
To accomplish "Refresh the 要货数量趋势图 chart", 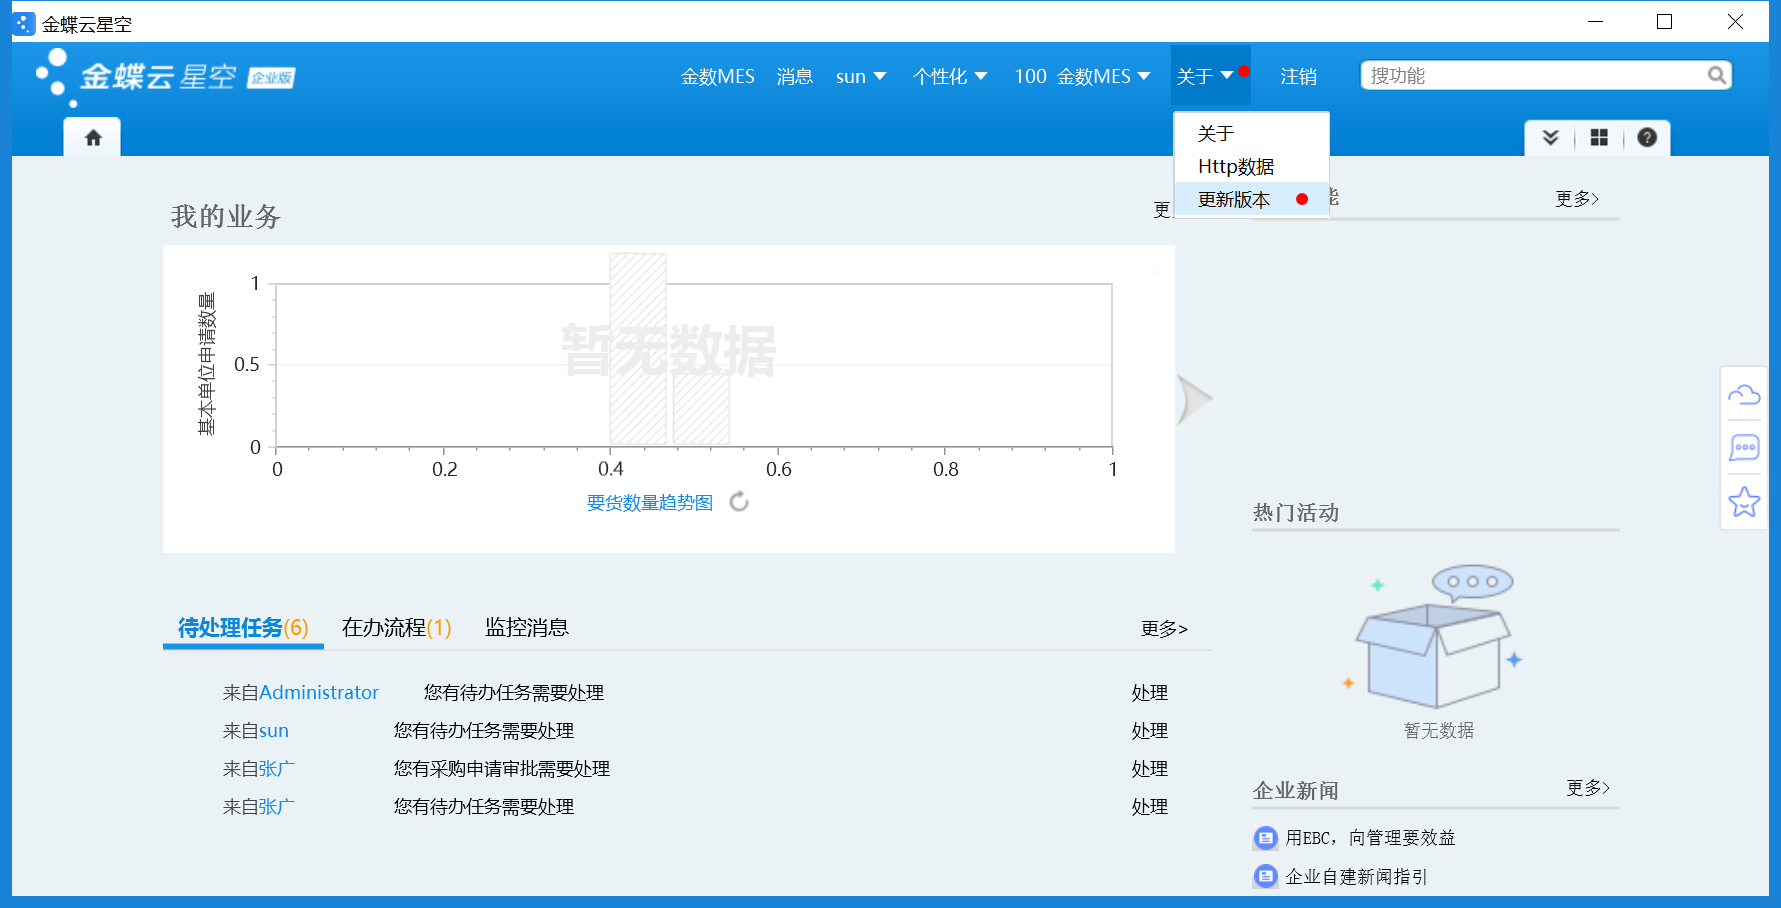I will click(x=739, y=502).
